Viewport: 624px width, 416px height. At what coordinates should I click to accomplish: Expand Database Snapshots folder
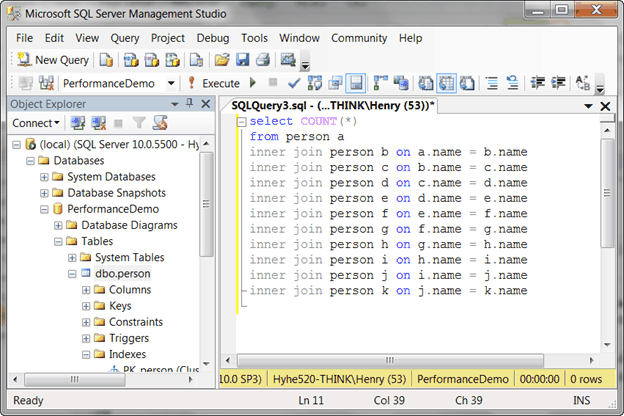pos(44,193)
